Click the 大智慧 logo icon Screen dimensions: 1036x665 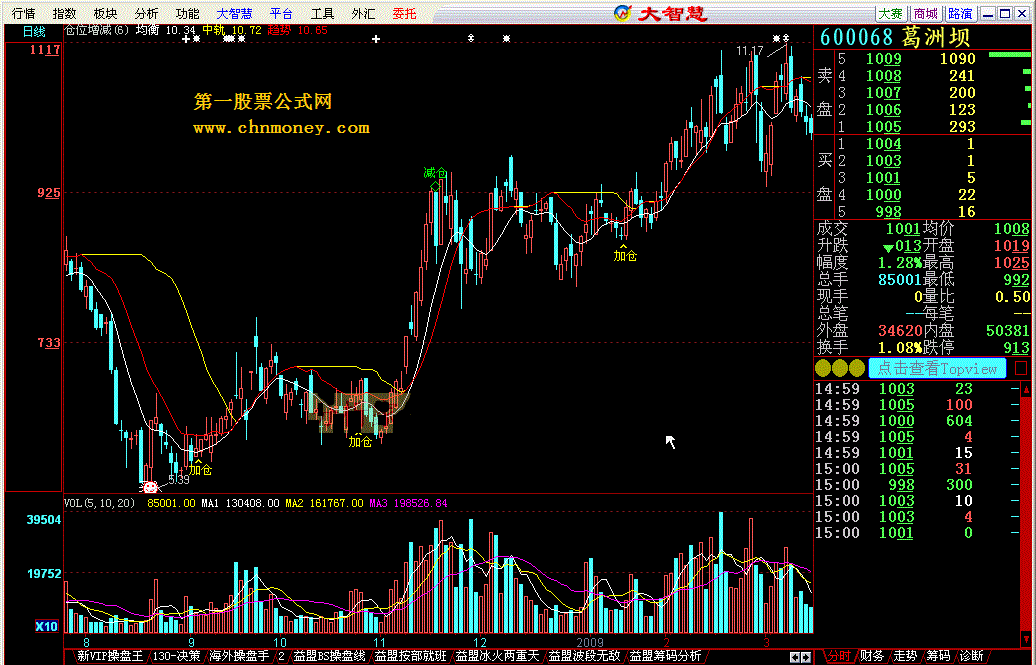pos(622,13)
